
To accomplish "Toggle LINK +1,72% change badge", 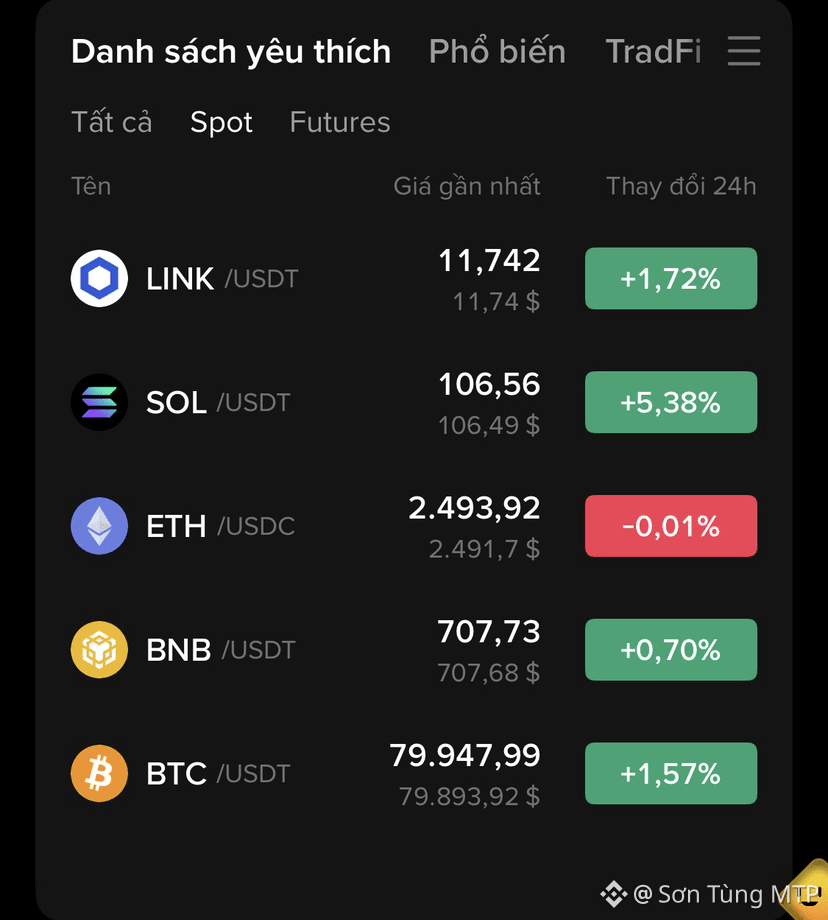I will tap(671, 278).
